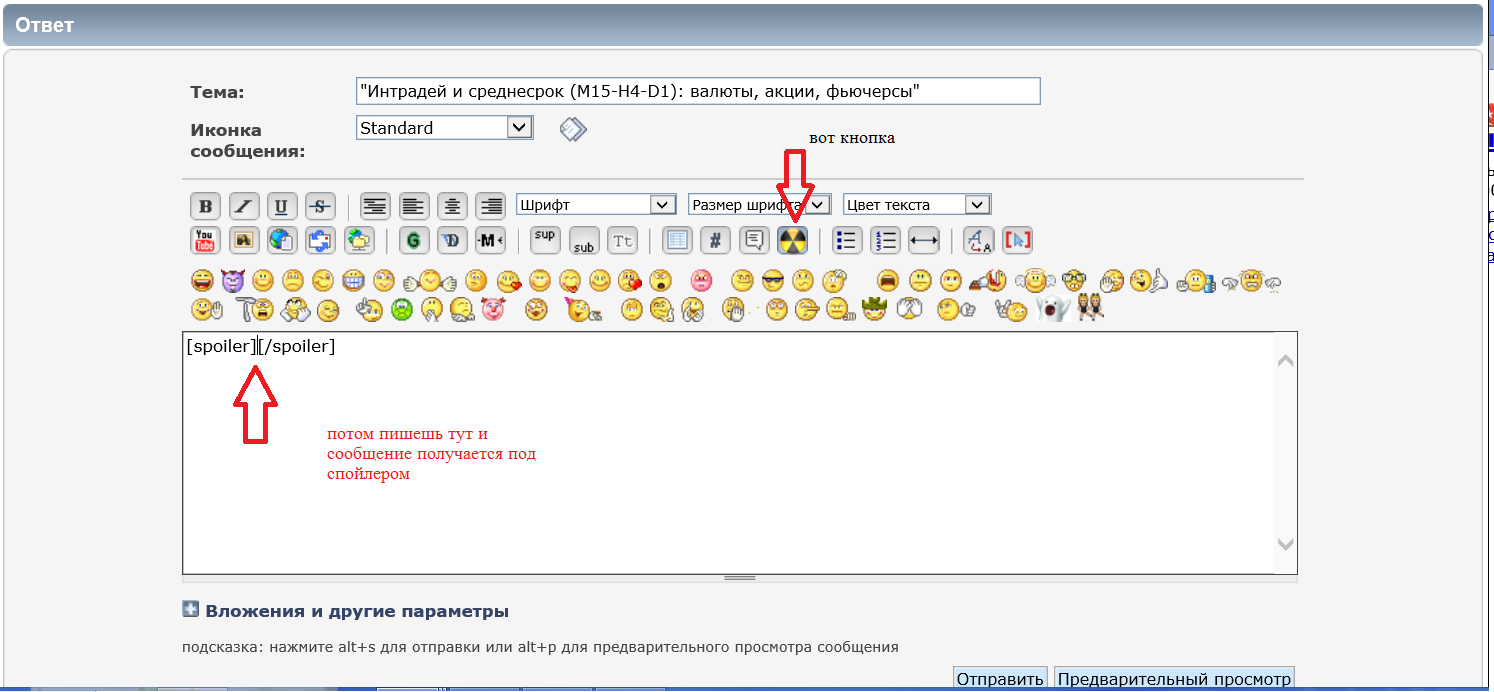Insert the pink pig smiley
The image size is (1494, 692).
492,310
